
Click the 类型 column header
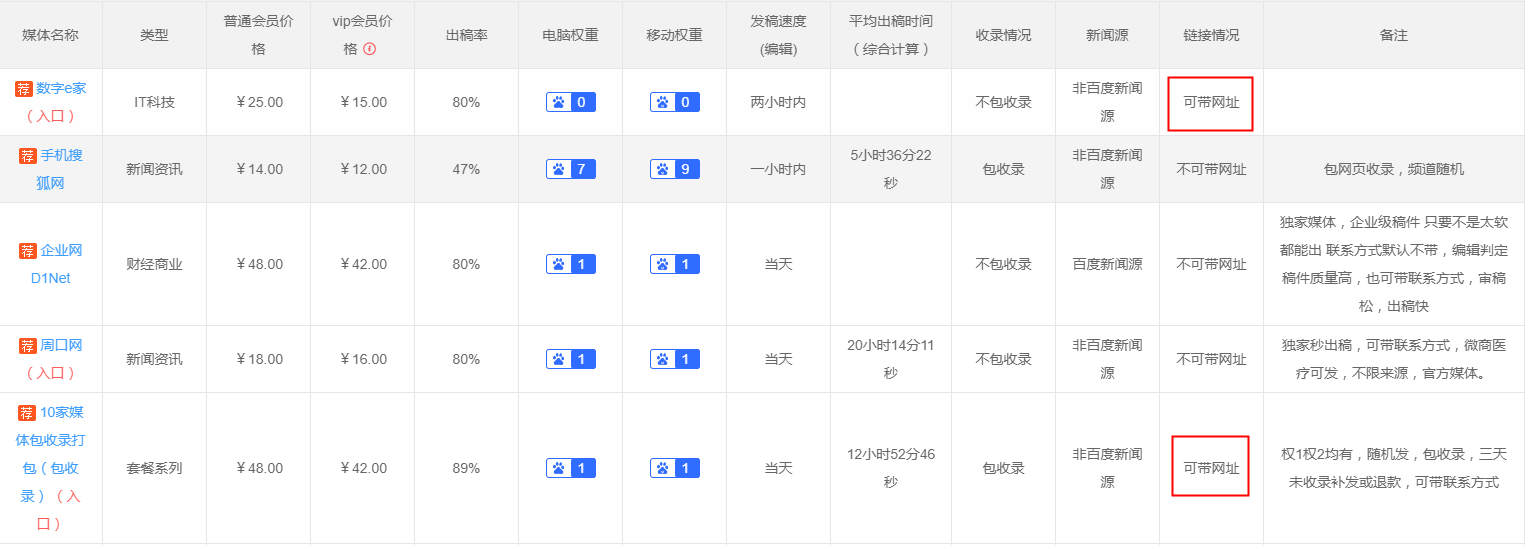[x=154, y=35]
